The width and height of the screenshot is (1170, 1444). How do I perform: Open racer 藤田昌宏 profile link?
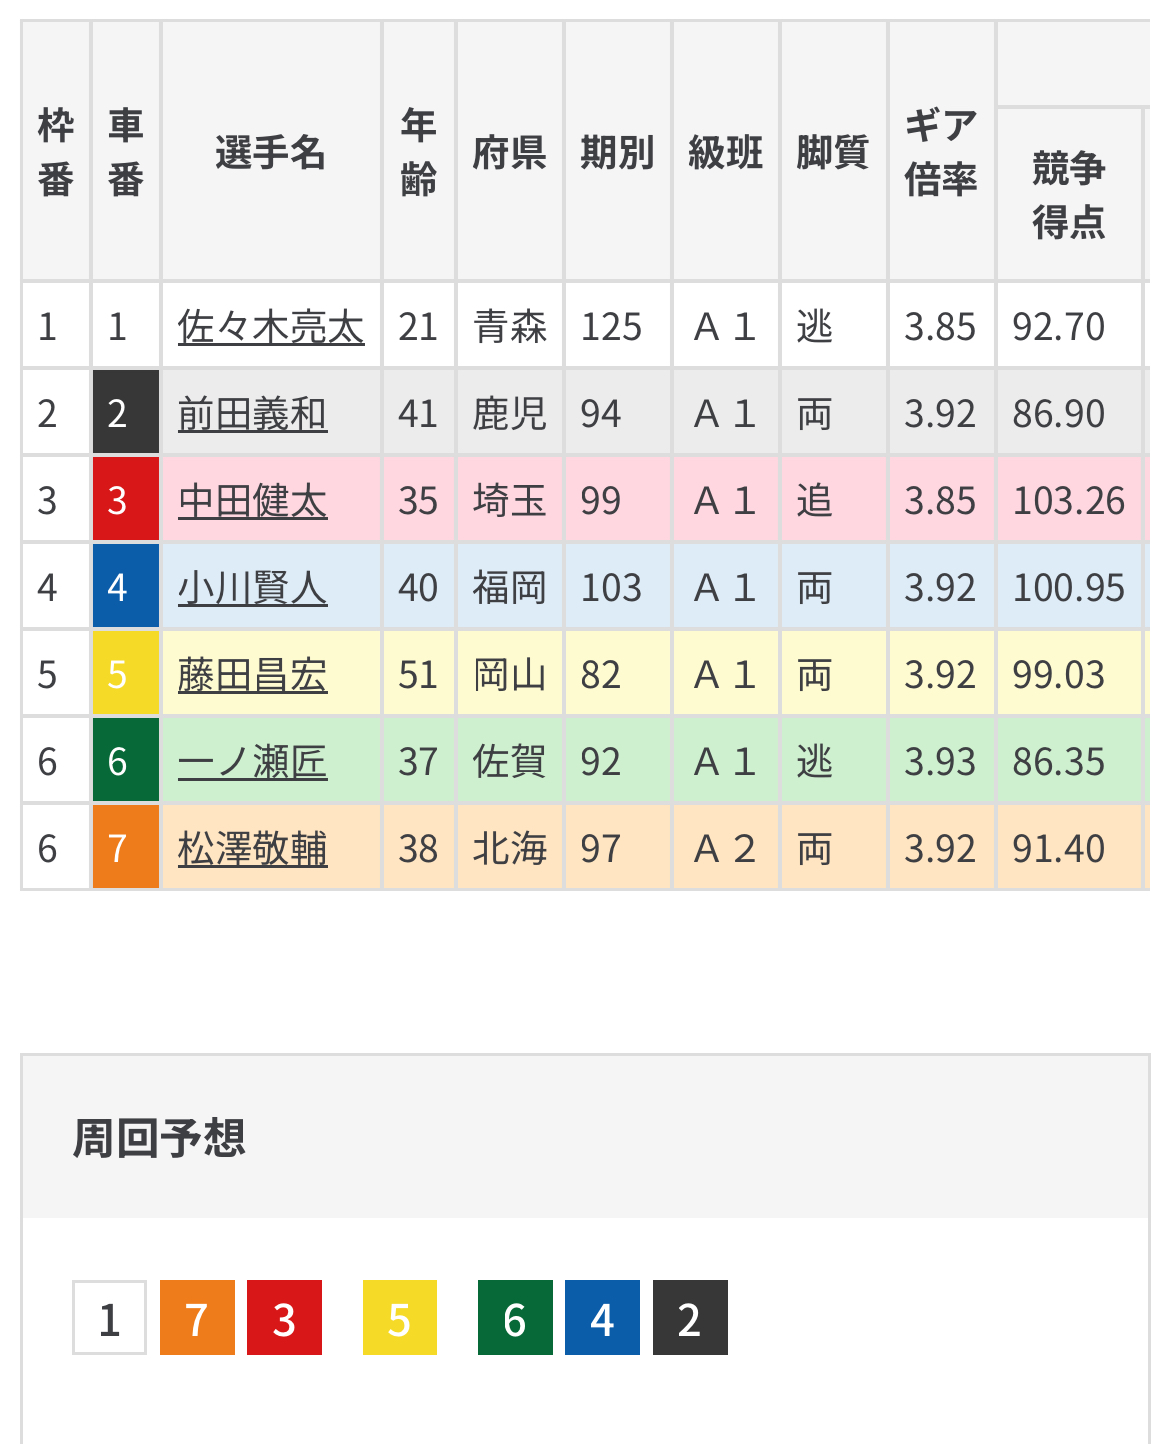click(252, 675)
